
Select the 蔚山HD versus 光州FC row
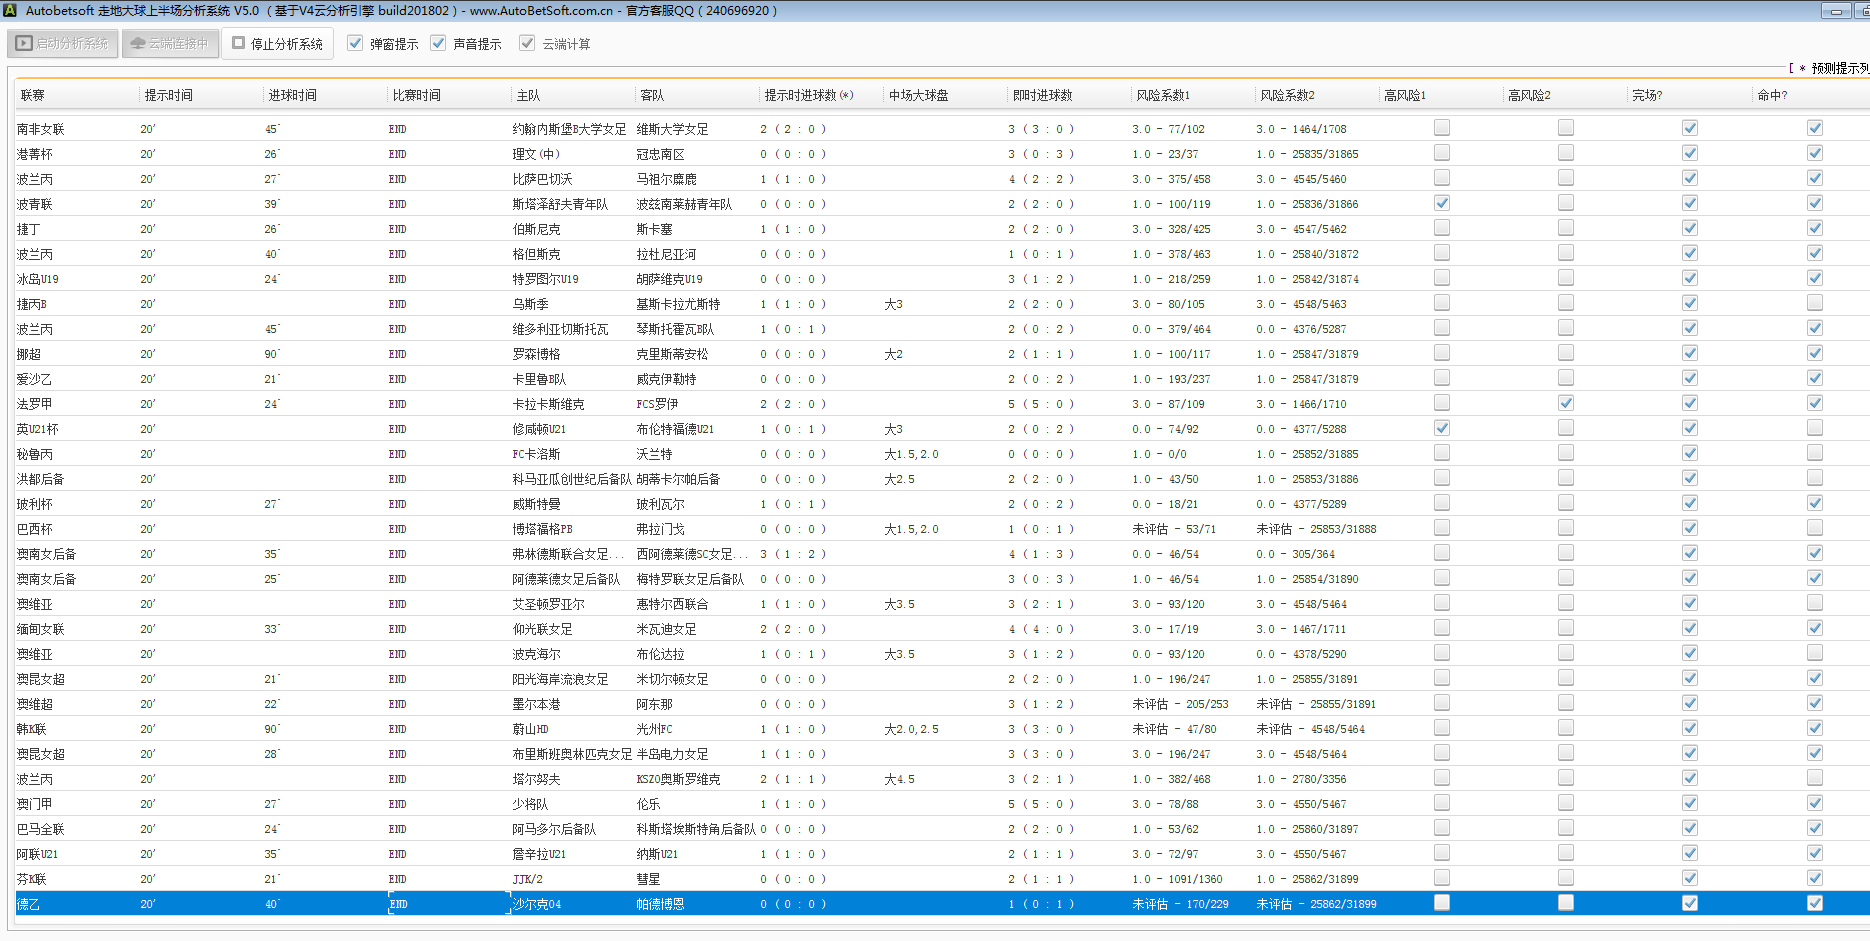tap(530, 729)
